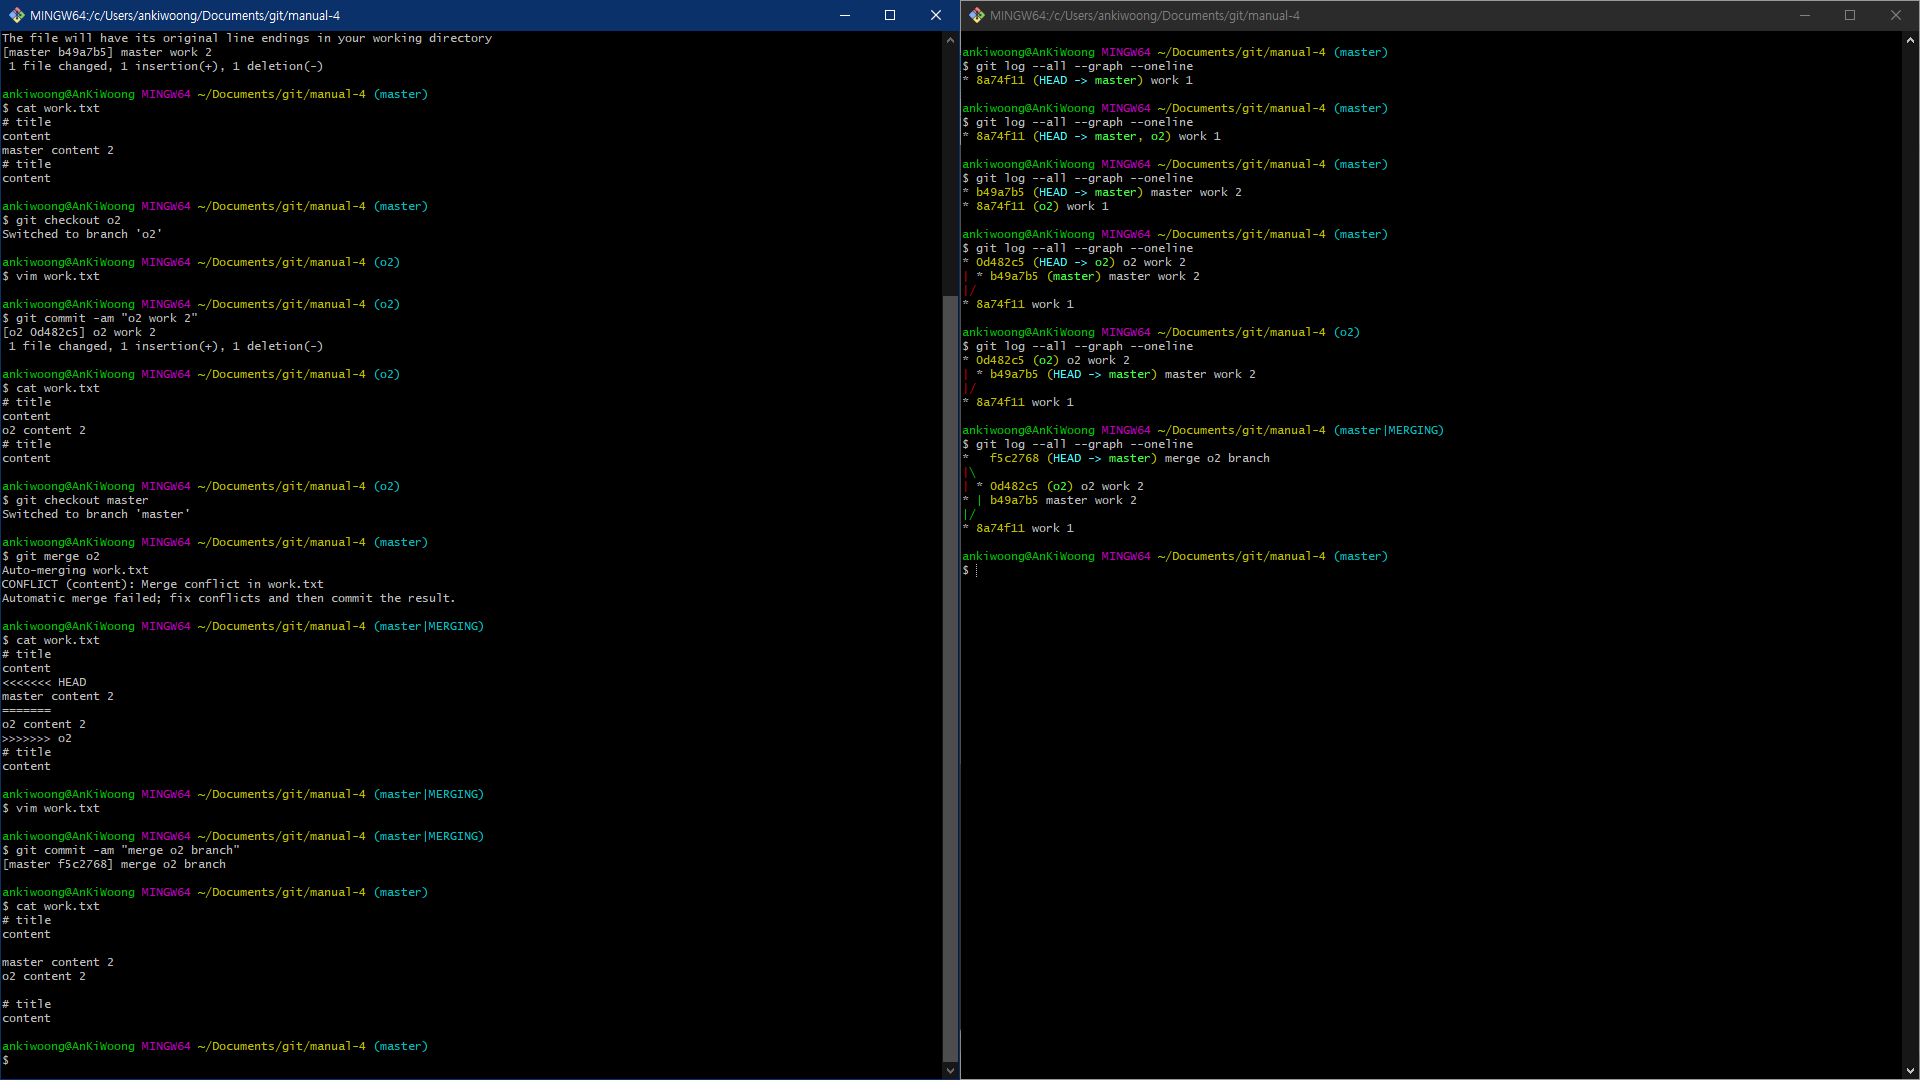Click the left terminal scrollbar up arrow
The image size is (1920, 1080).
click(950, 40)
